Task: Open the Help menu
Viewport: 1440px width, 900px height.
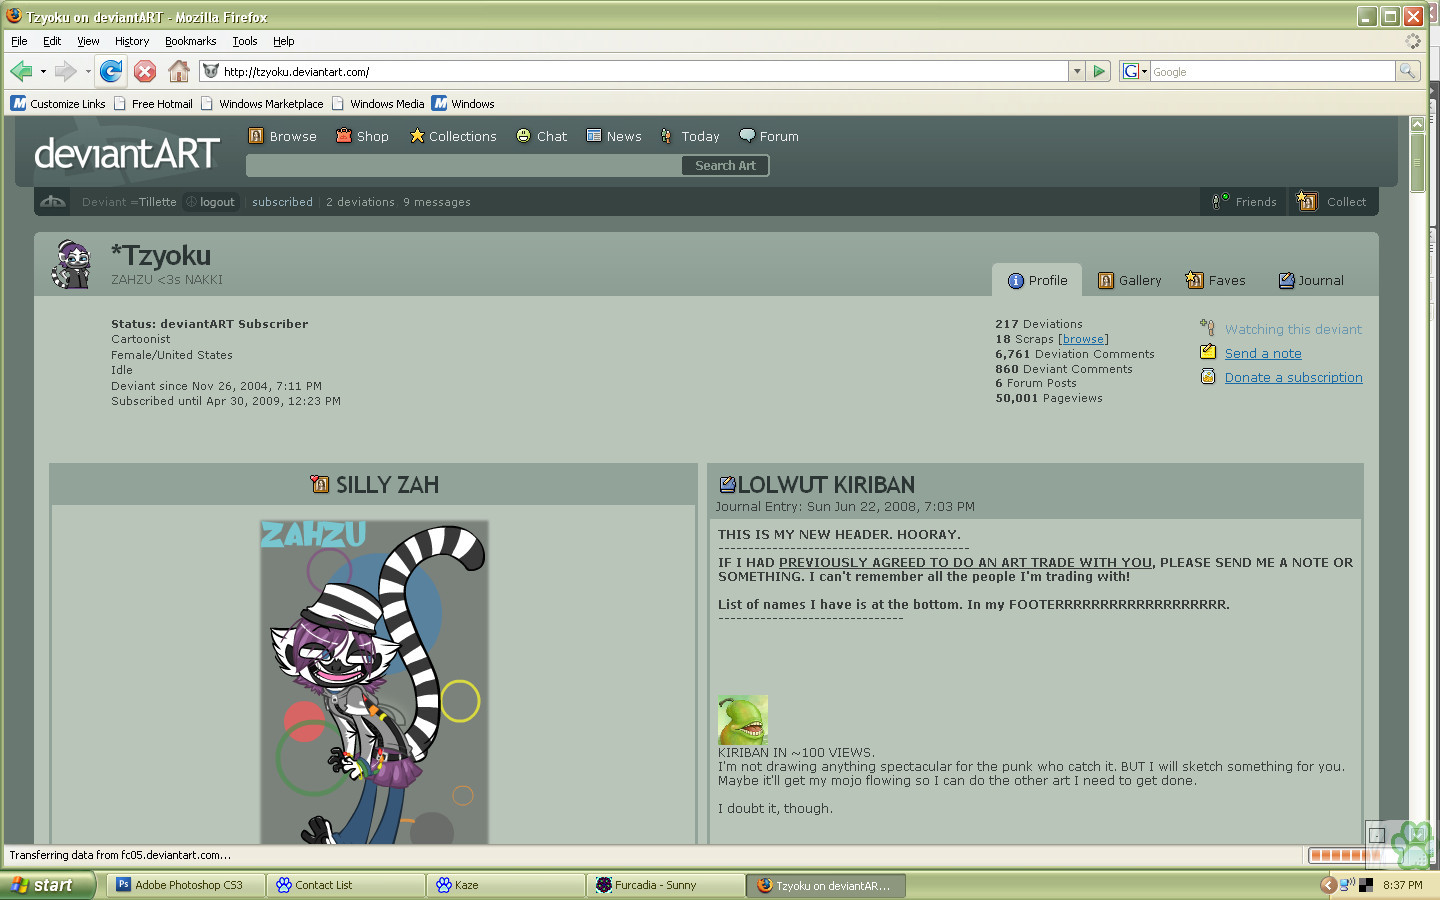Action: [284, 41]
